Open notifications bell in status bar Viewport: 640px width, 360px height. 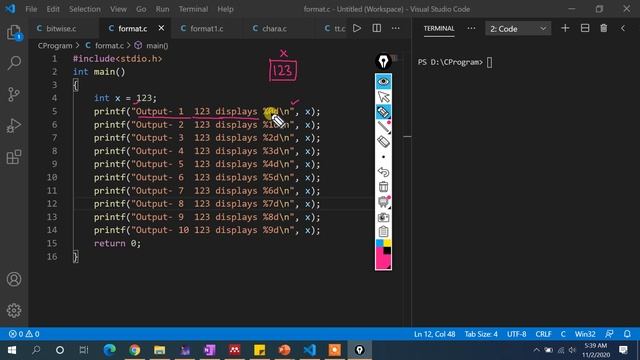coord(627,334)
